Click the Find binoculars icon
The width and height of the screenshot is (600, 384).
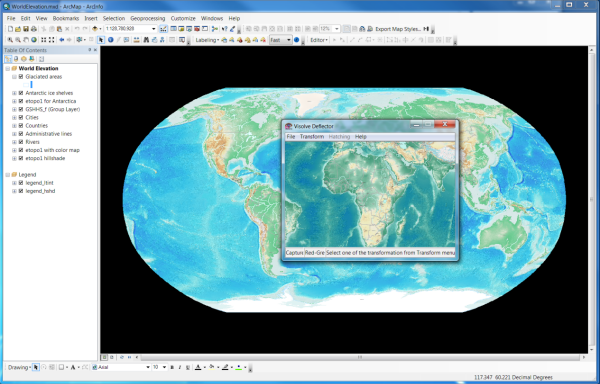pos(146,40)
